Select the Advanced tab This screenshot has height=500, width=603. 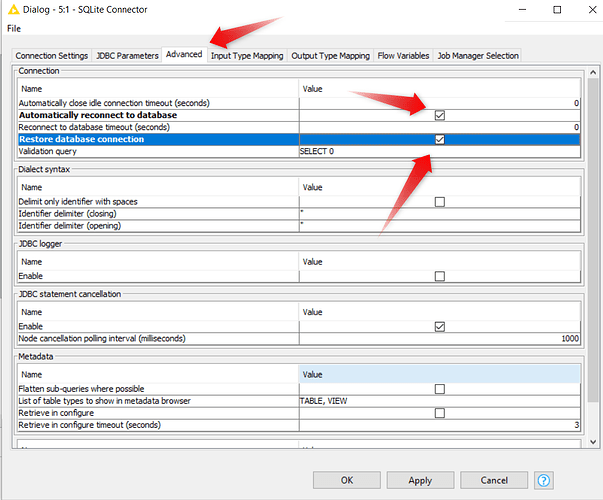184,54
